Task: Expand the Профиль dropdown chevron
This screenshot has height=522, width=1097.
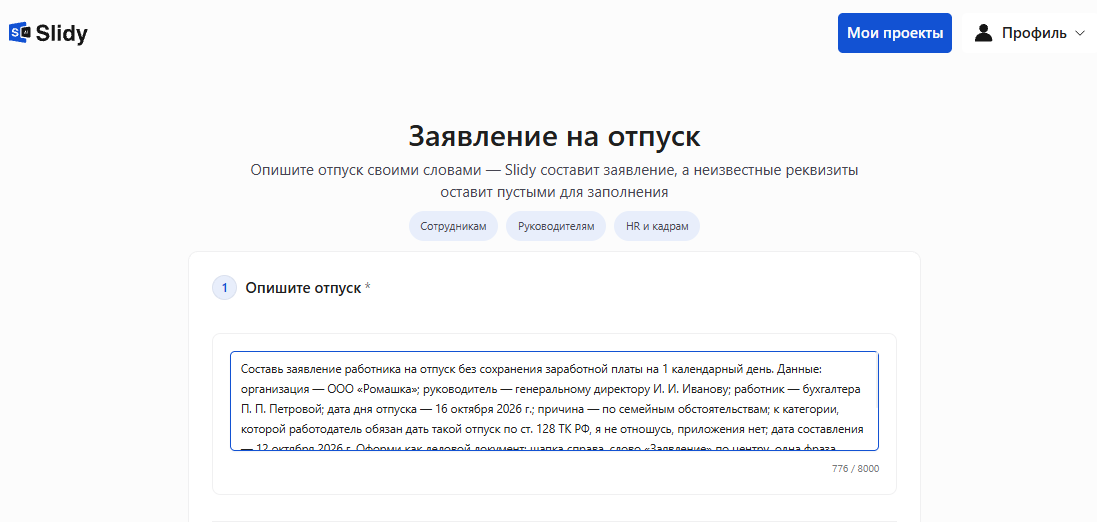Action: [1078, 33]
